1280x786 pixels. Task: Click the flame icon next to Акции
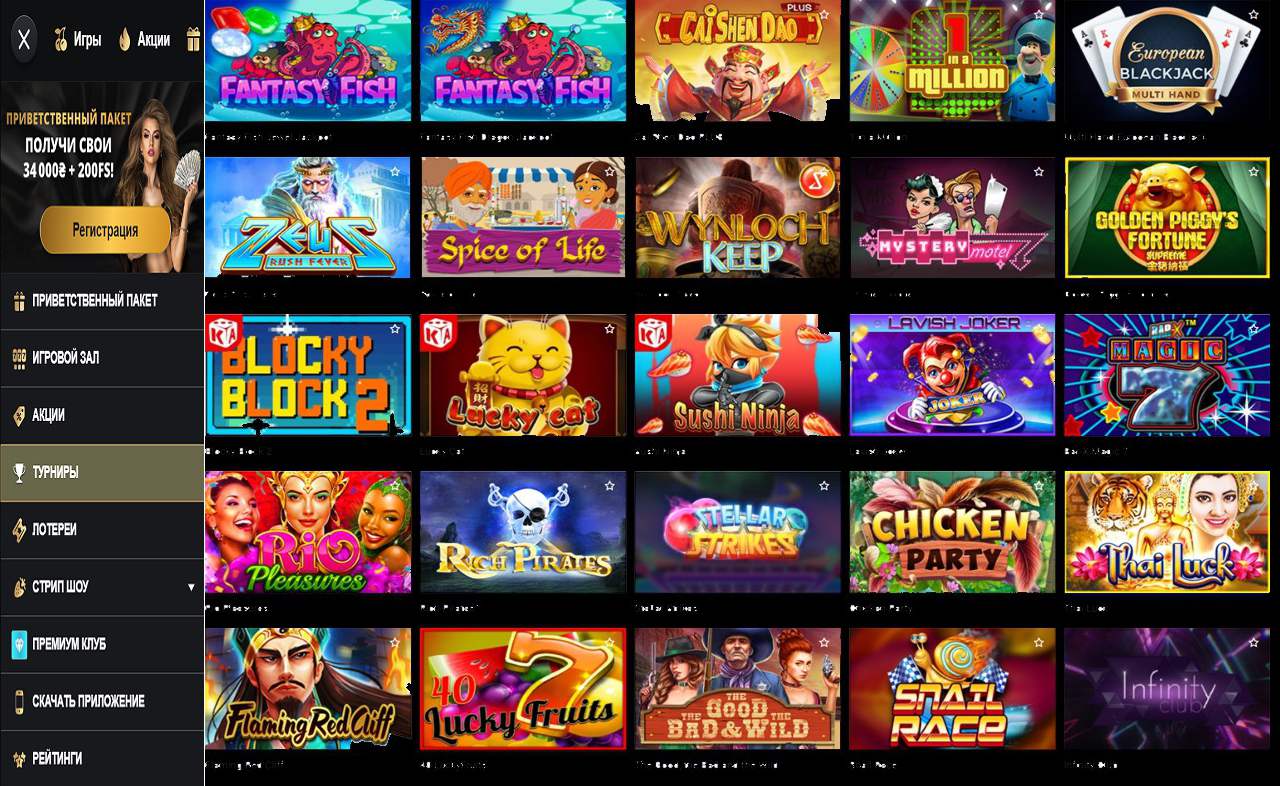[x=125, y=40]
